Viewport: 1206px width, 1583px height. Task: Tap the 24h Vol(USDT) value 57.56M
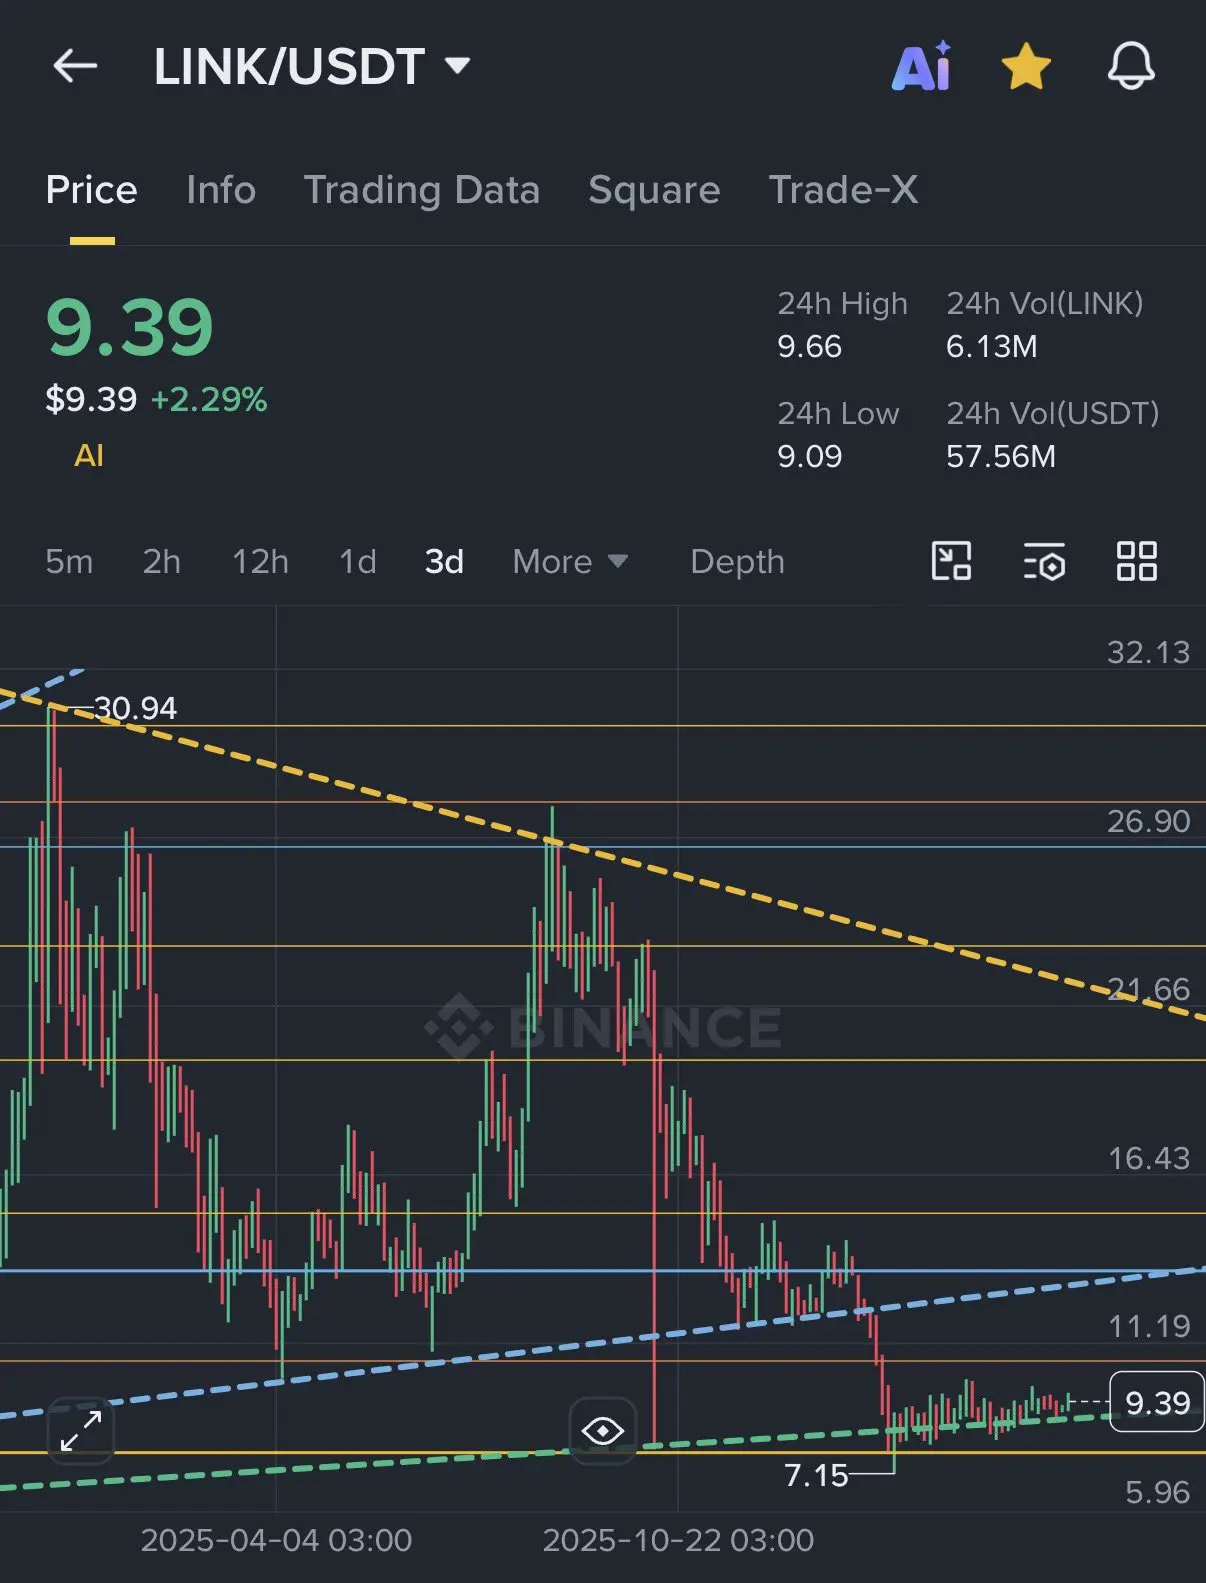[1001, 457]
